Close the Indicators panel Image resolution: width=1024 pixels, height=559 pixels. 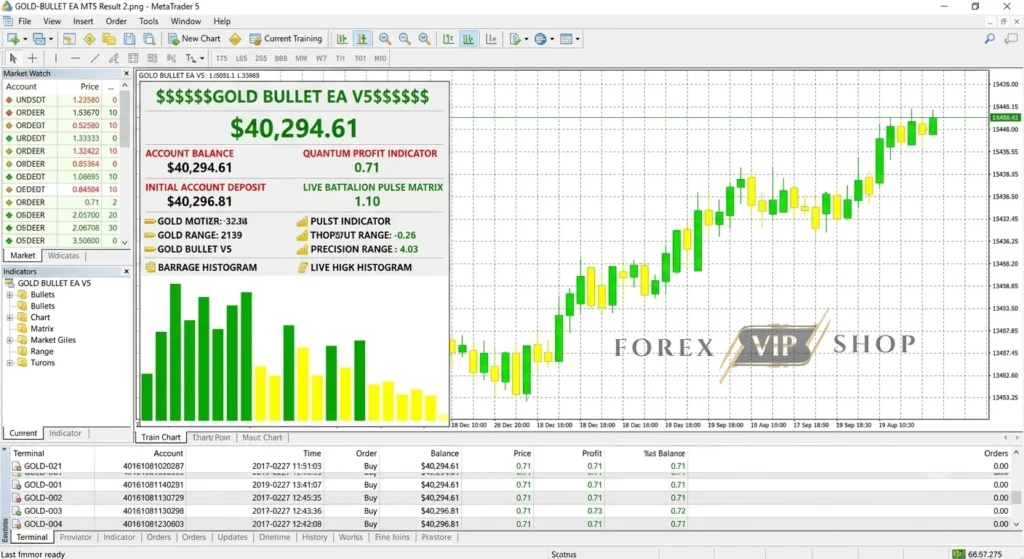pyautogui.click(x=126, y=272)
